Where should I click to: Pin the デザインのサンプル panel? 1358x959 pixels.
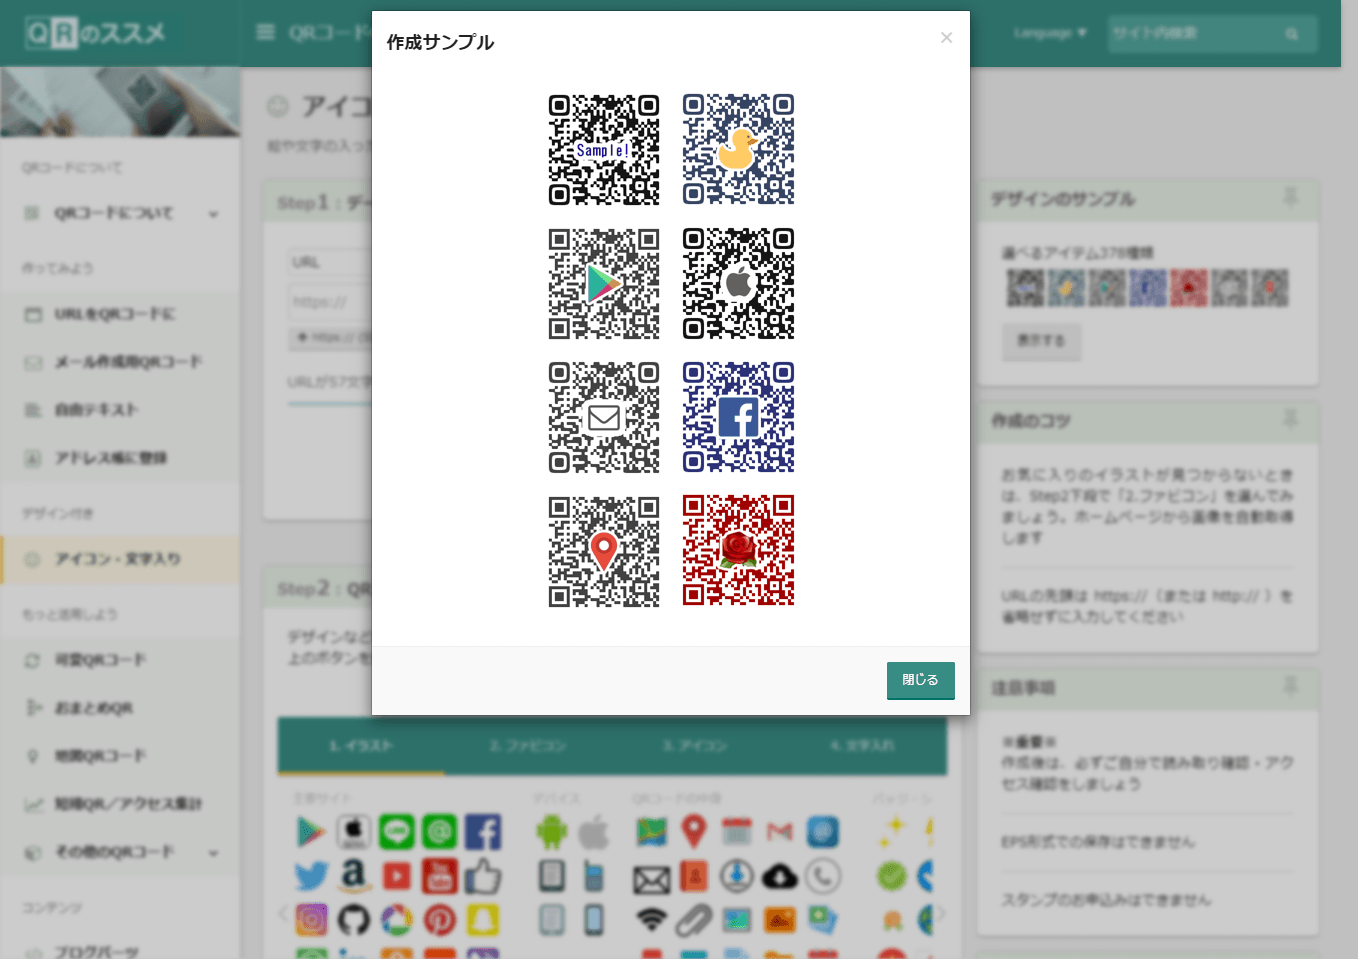pyautogui.click(x=1290, y=196)
